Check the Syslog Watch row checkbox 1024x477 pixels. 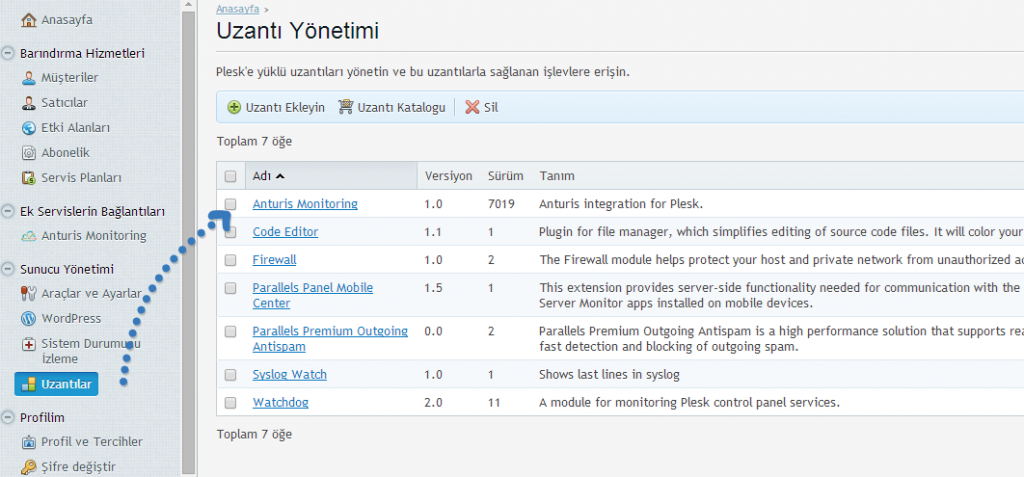pos(230,375)
